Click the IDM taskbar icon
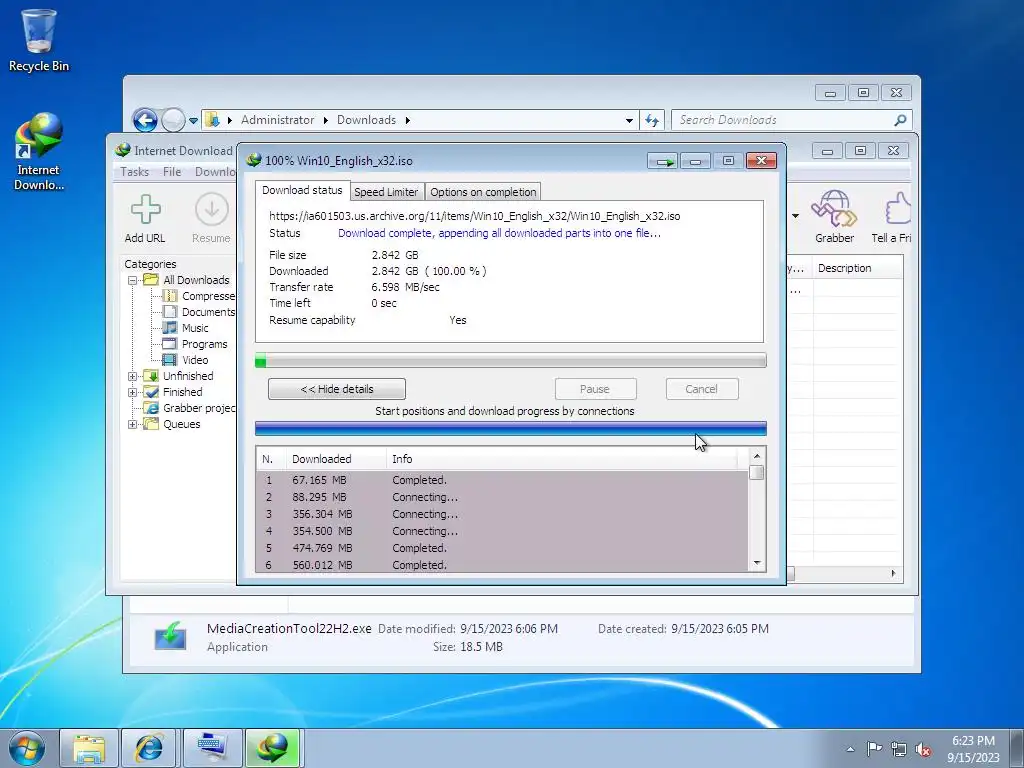Image resolution: width=1024 pixels, height=768 pixels. point(273,748)
